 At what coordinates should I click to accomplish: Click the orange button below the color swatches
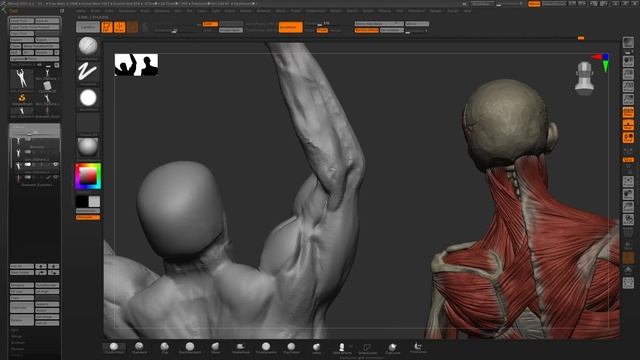click(88, 218)
